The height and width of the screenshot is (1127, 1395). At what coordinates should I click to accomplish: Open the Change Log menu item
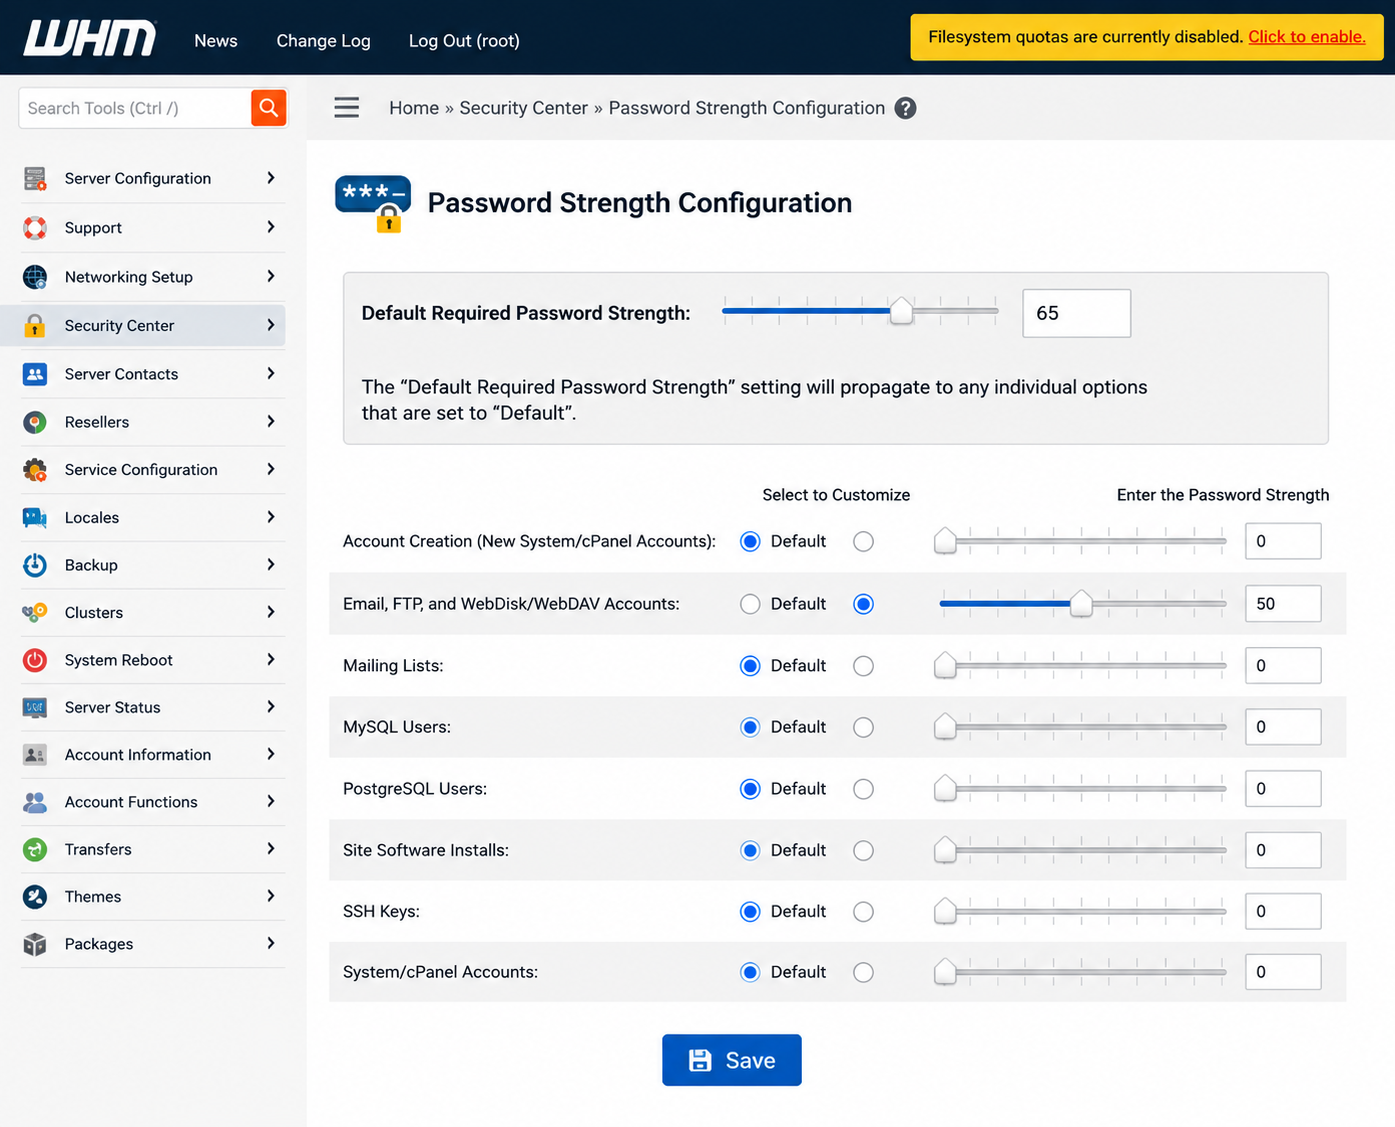[x=323, y=41]
